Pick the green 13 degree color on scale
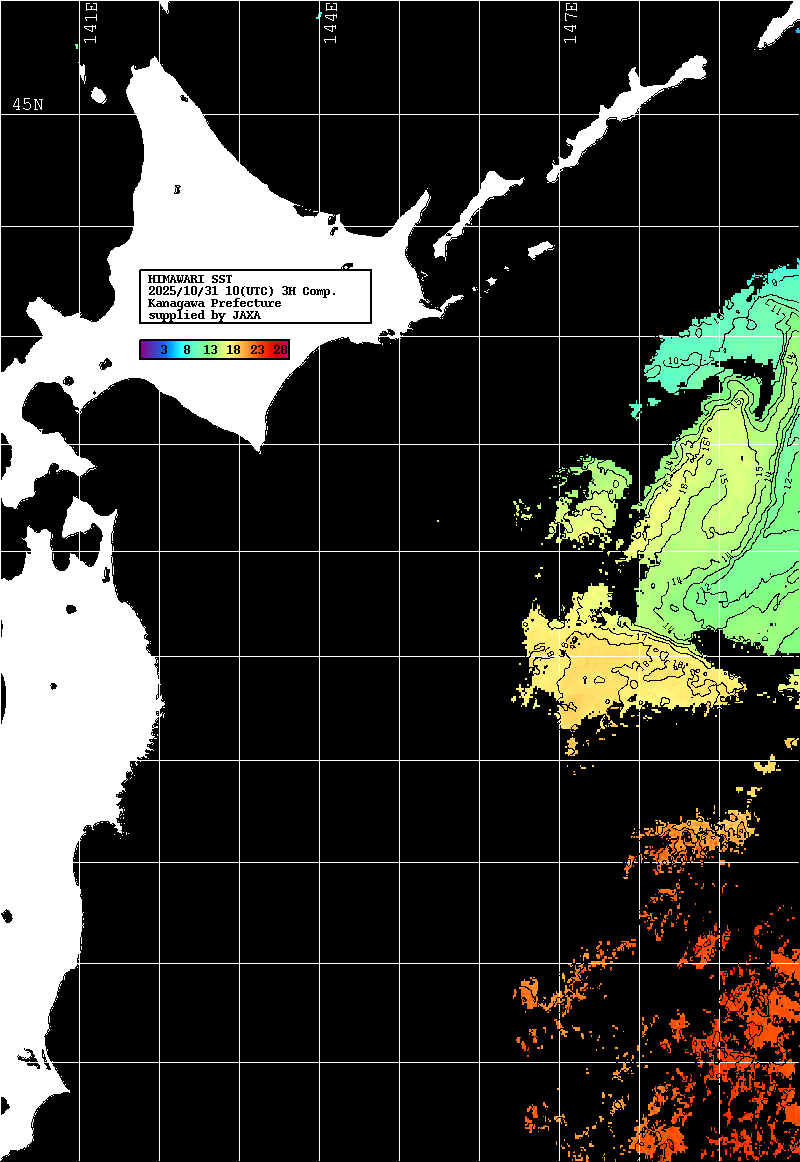This screenshot has width=800, height=1162. [210, 349]
